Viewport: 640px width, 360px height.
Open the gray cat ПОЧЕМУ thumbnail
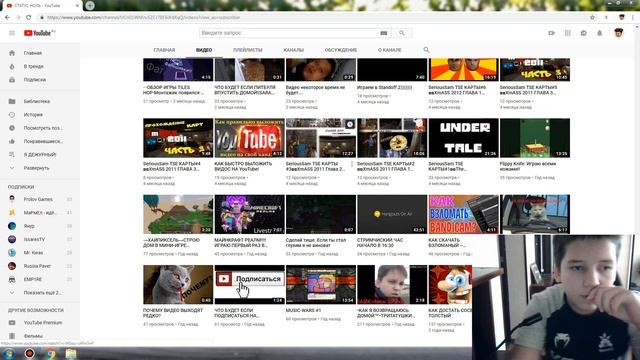click(178, 284)
